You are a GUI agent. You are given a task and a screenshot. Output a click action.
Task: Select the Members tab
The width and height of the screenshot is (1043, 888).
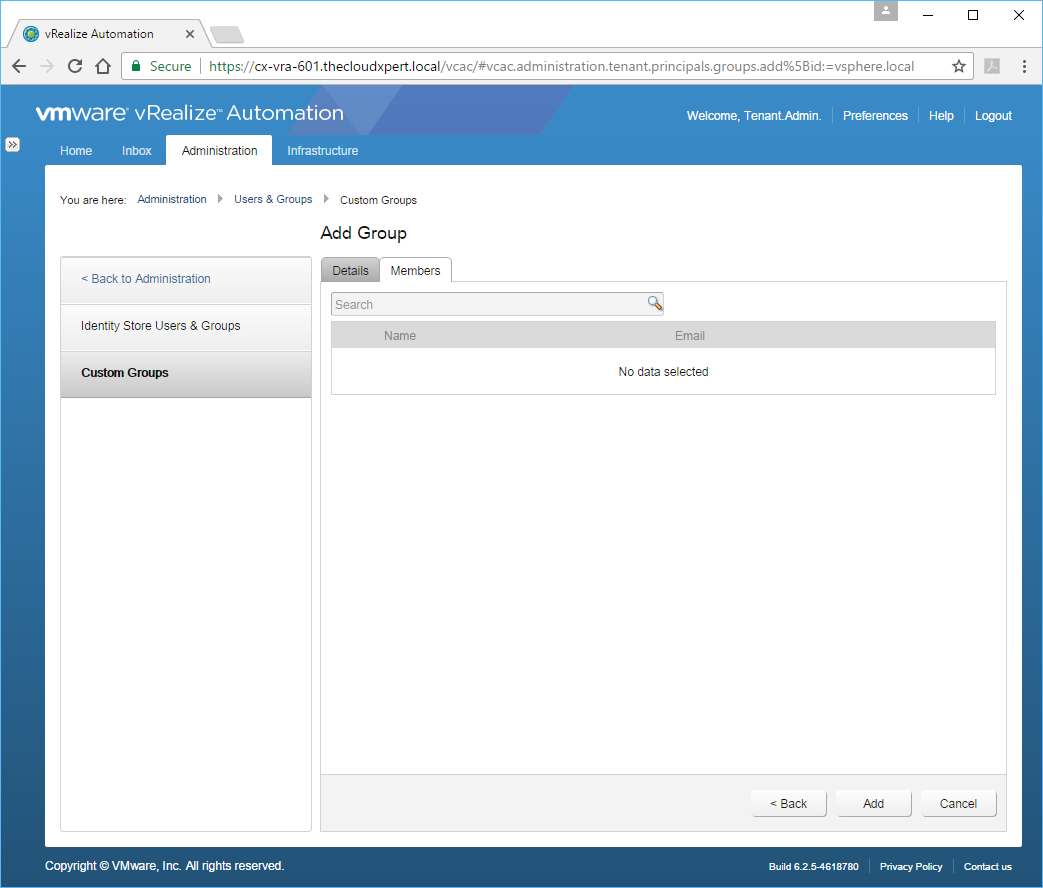415,271
